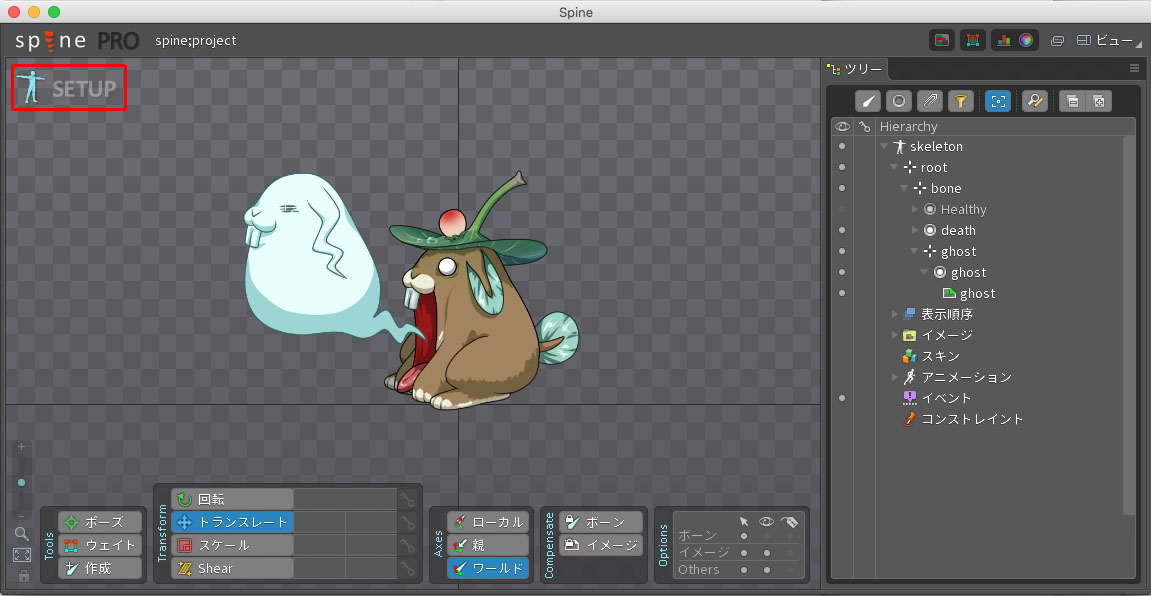The height and width of the screenshot is (596, 1151).
Task: Toggle bones filter in tree toolbar
Action: pos(868,101)
